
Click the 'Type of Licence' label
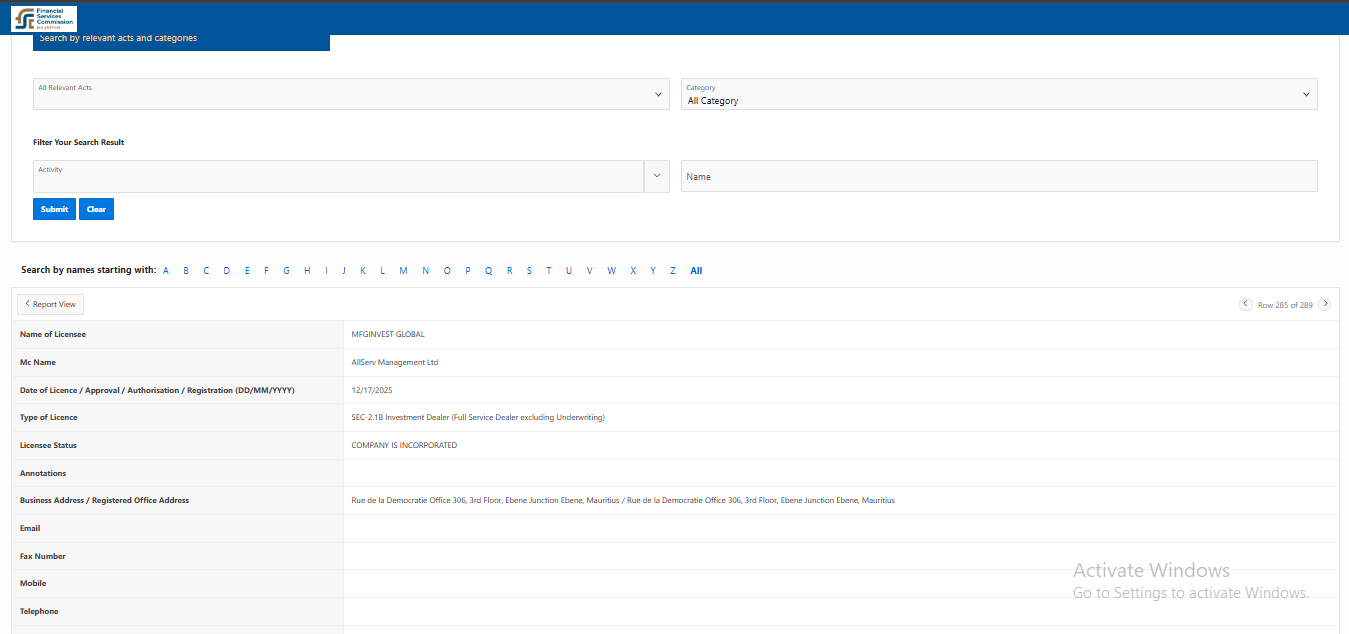[48, 417]
